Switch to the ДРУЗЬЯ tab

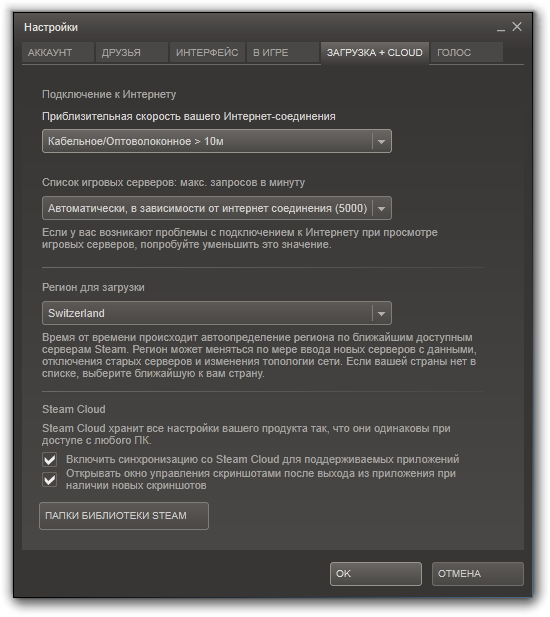132,52
